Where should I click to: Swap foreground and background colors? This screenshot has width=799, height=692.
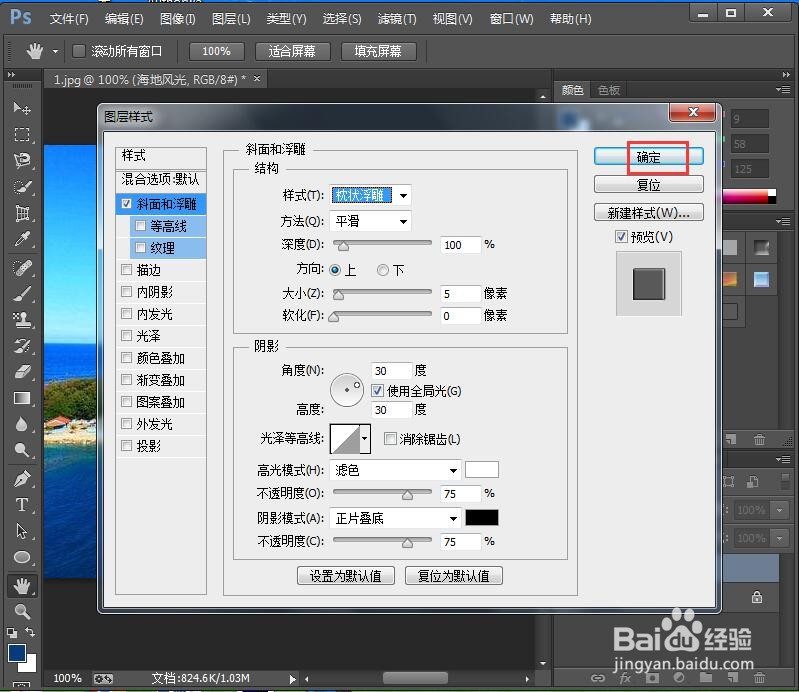[x=30, y=632]
